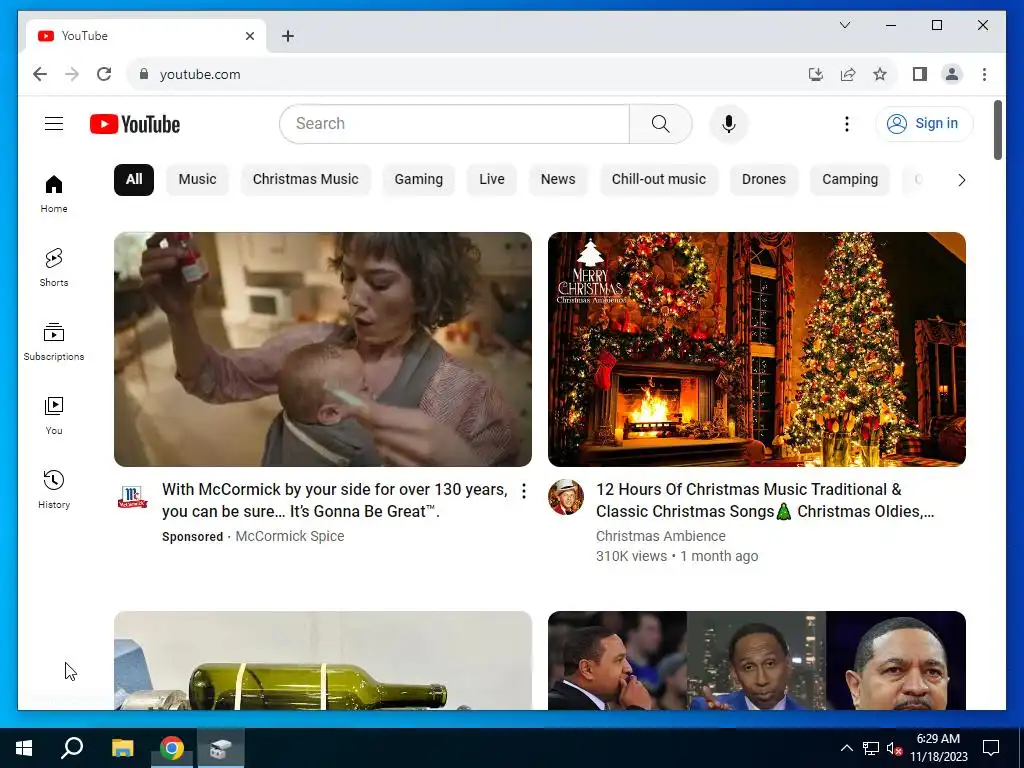The image size is (1024, 768).
Task: Click the muted volume tray icon
Action: 894,748
